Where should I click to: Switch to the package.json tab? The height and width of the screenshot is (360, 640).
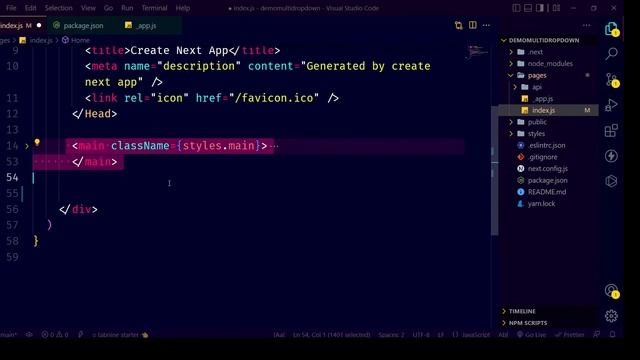click(x=83, y=25)
